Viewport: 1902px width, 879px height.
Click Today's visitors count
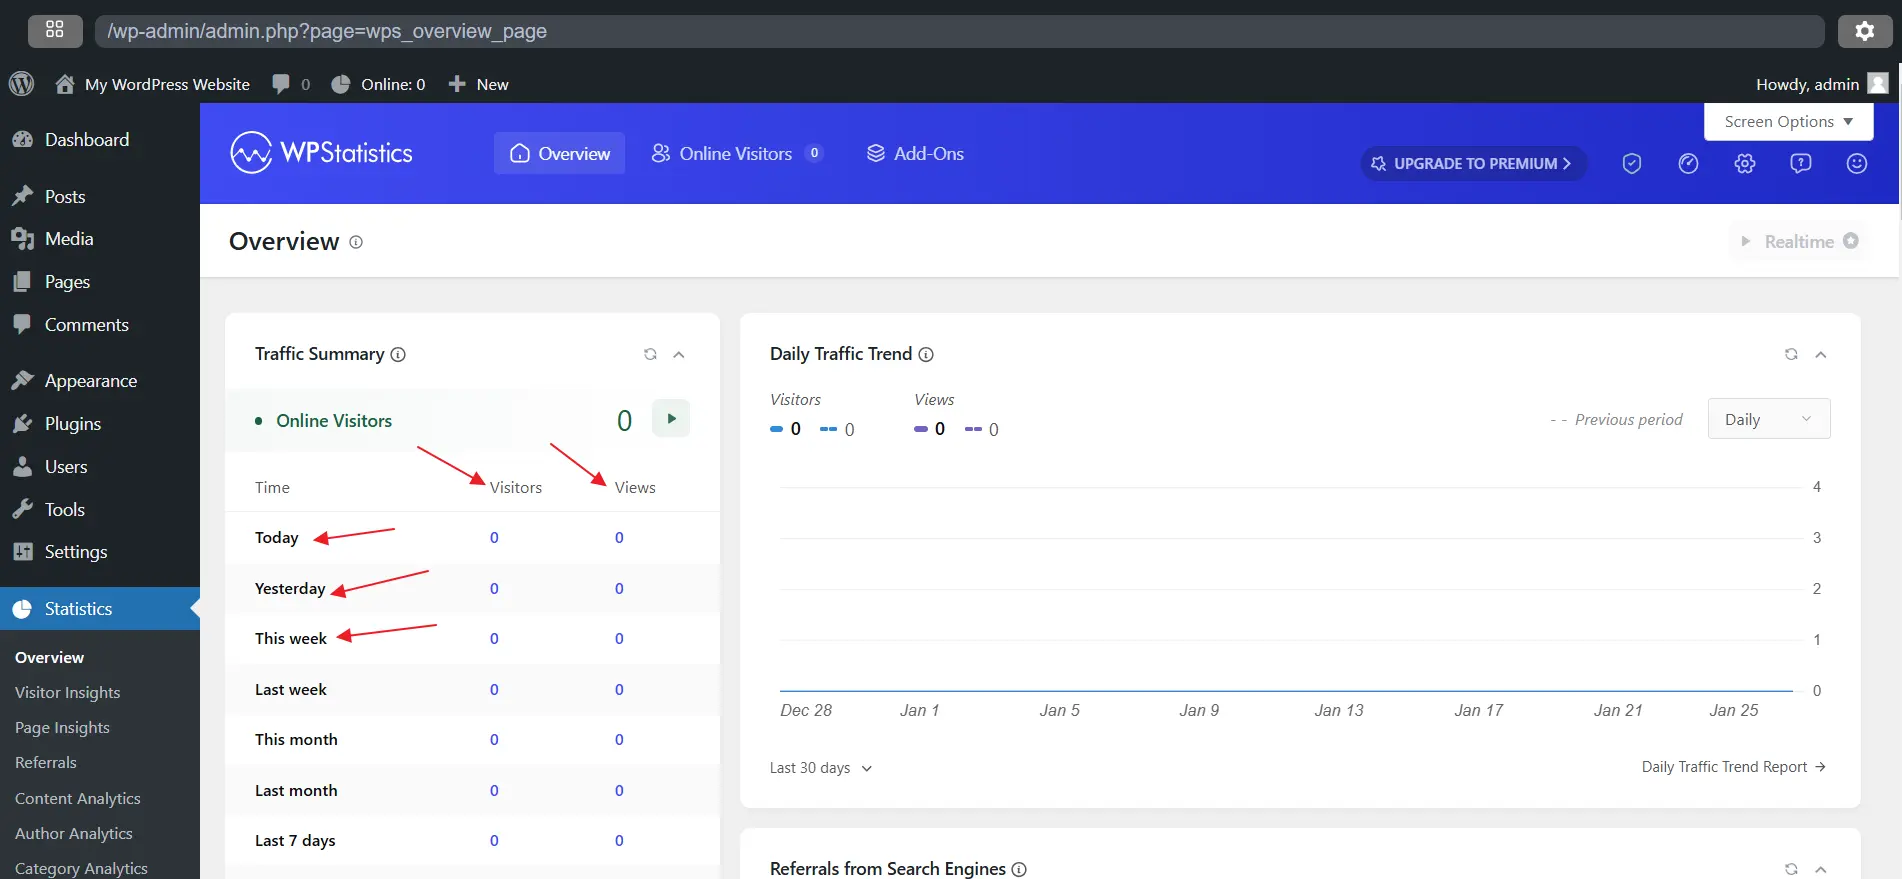point(494,538)
